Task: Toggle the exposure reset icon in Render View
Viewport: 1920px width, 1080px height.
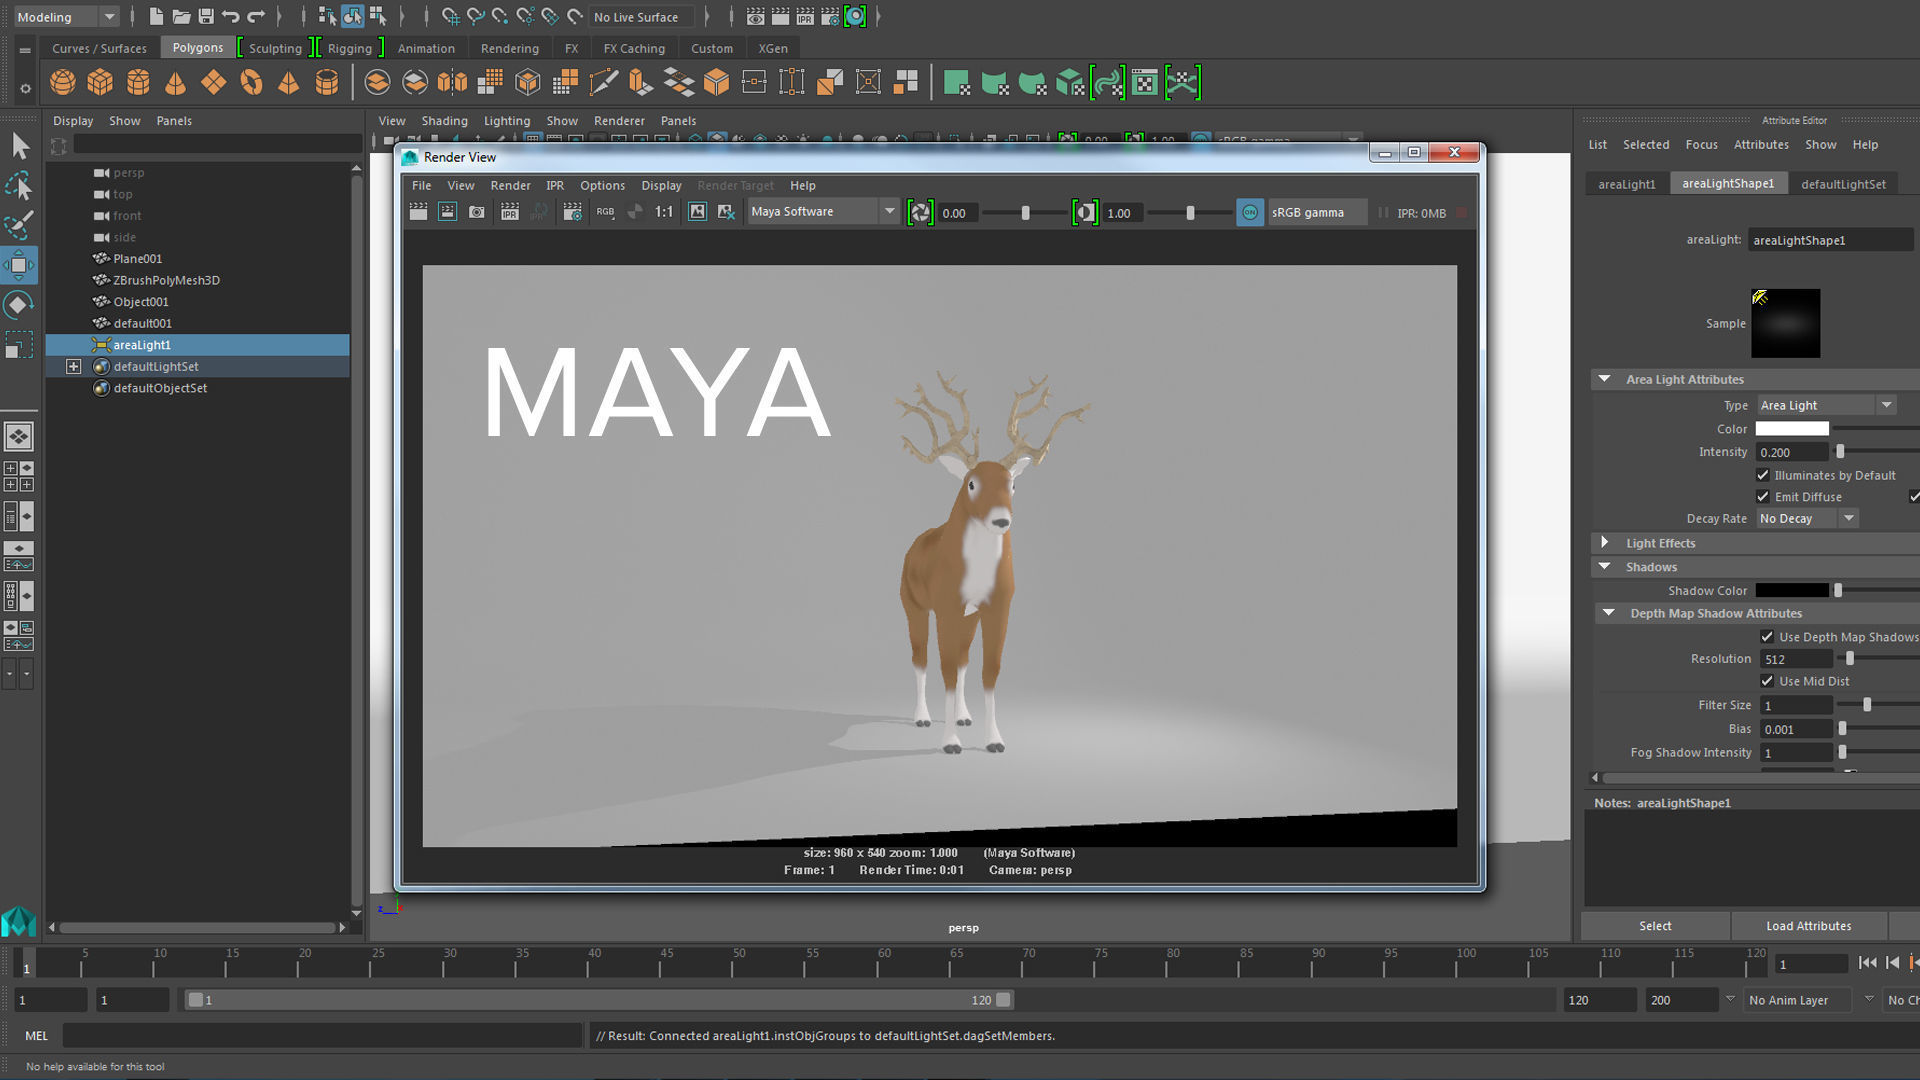Action: [x=920, y=212]
